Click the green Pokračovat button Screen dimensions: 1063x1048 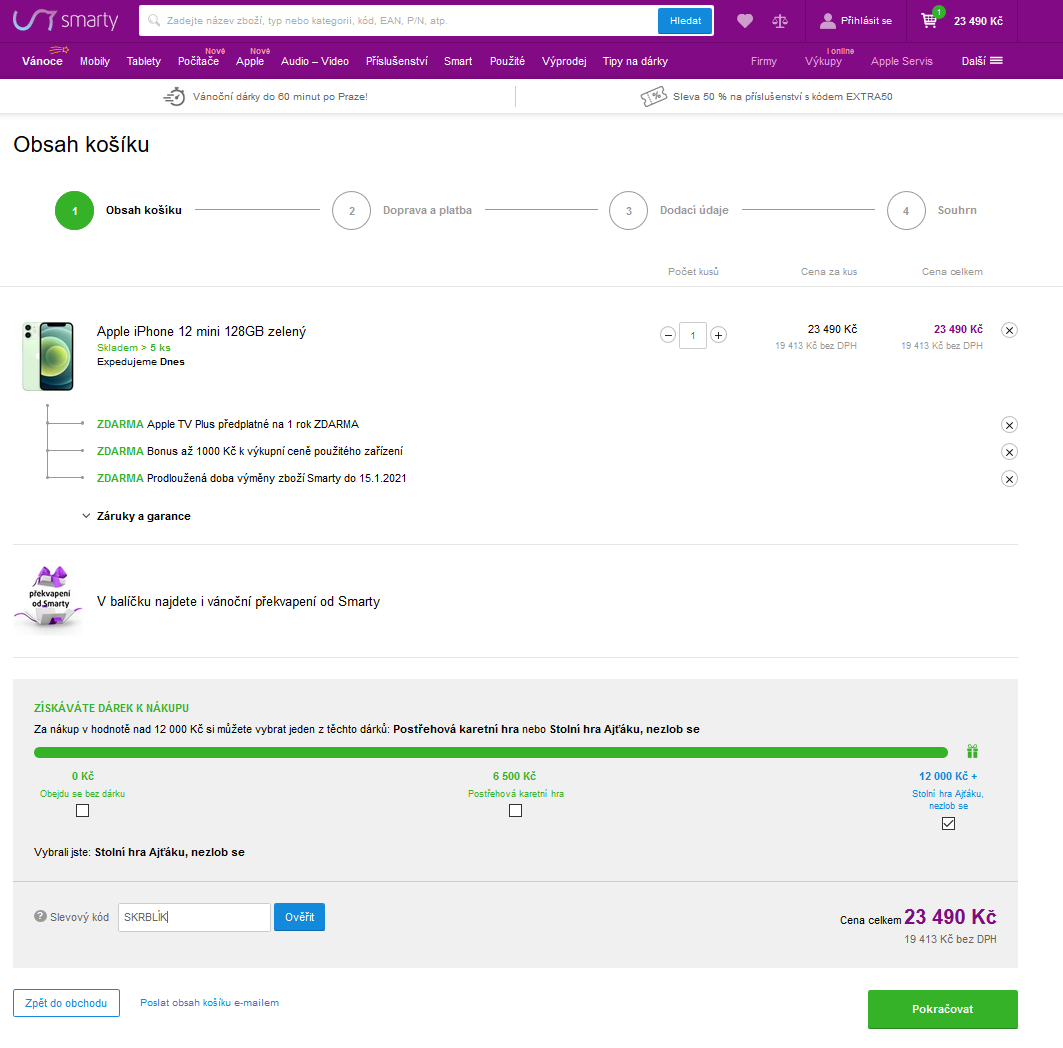coord(942,1009)
